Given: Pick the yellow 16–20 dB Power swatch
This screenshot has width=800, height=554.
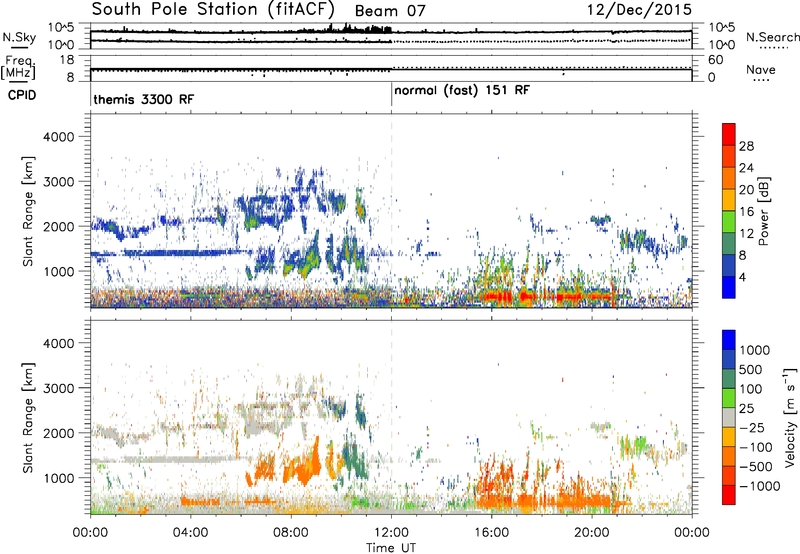Looking at the screenshot, I should [729, 200].
